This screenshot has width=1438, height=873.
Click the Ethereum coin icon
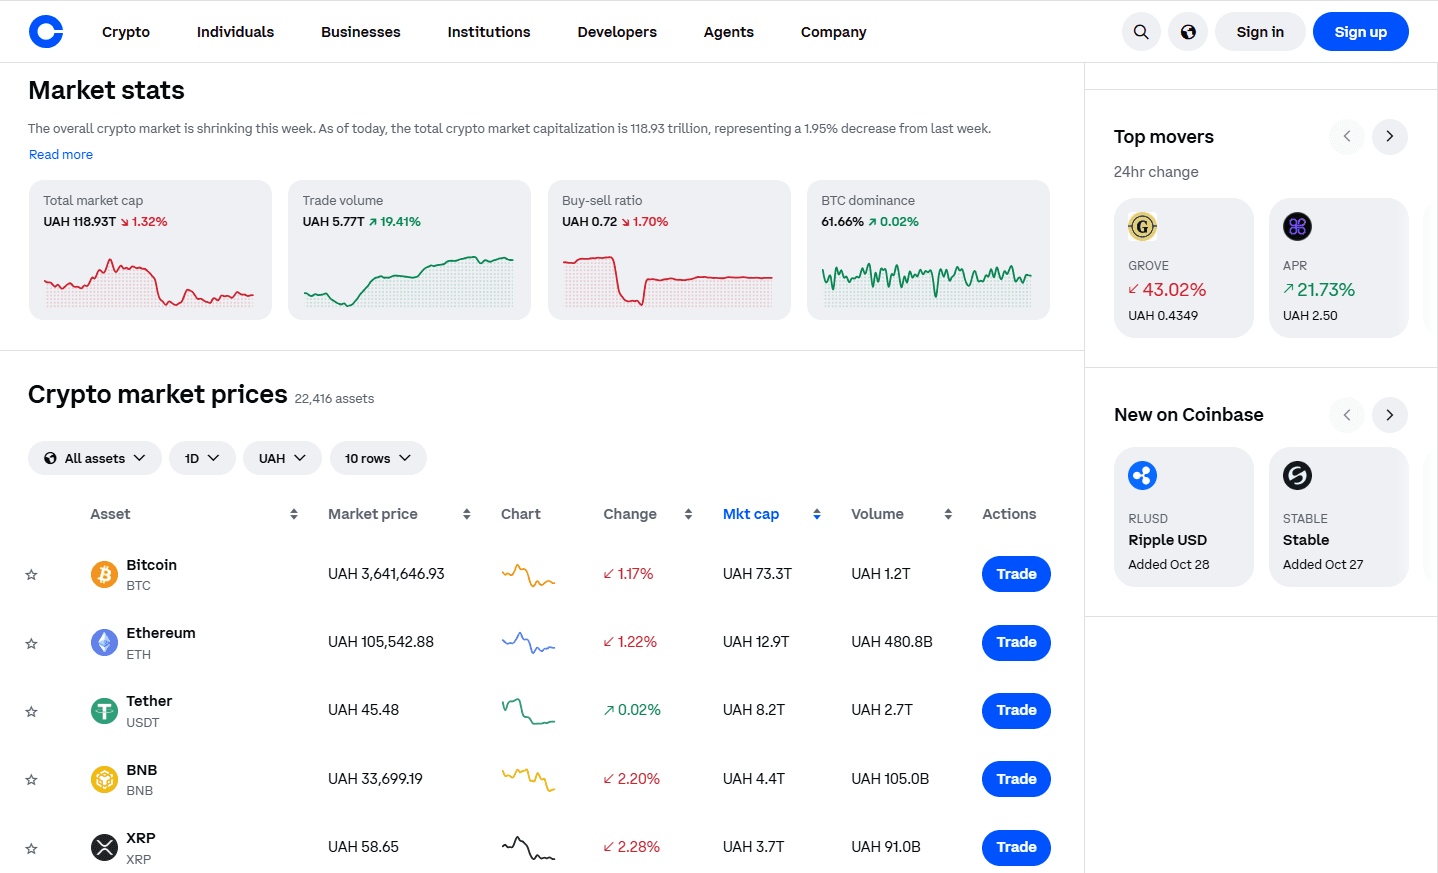pos(104,642)
